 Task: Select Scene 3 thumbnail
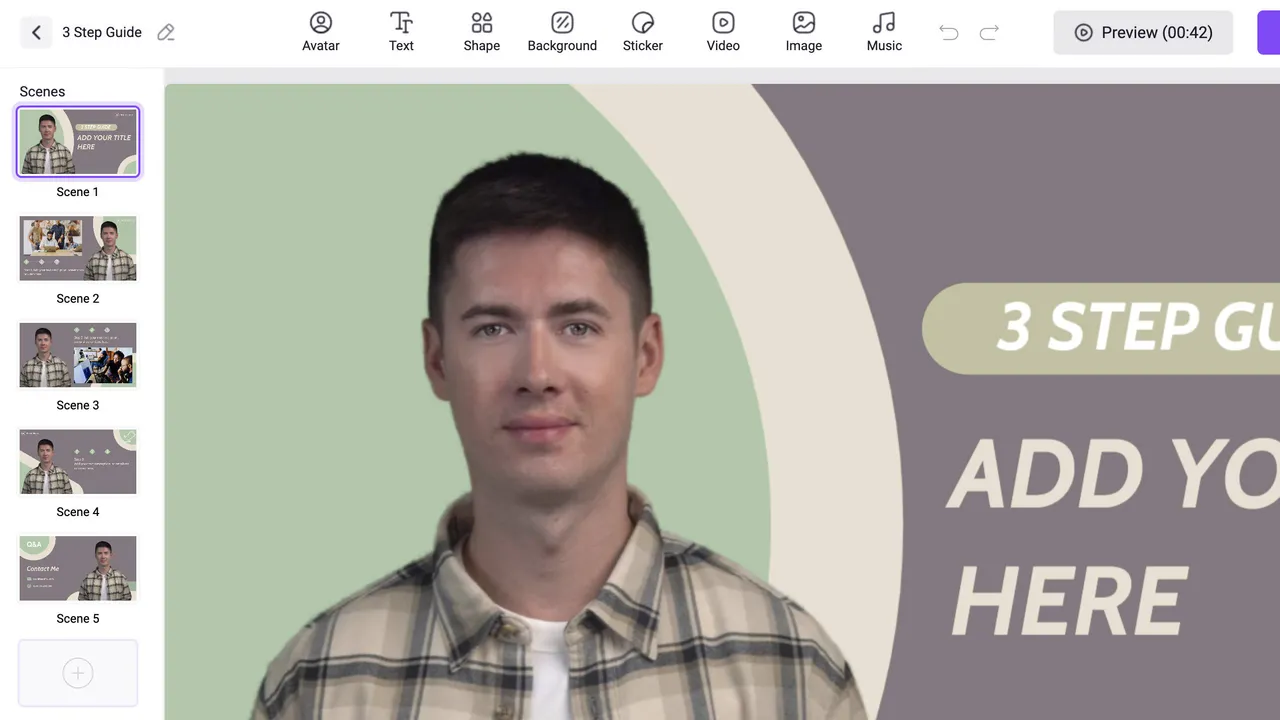click(78, 355)
